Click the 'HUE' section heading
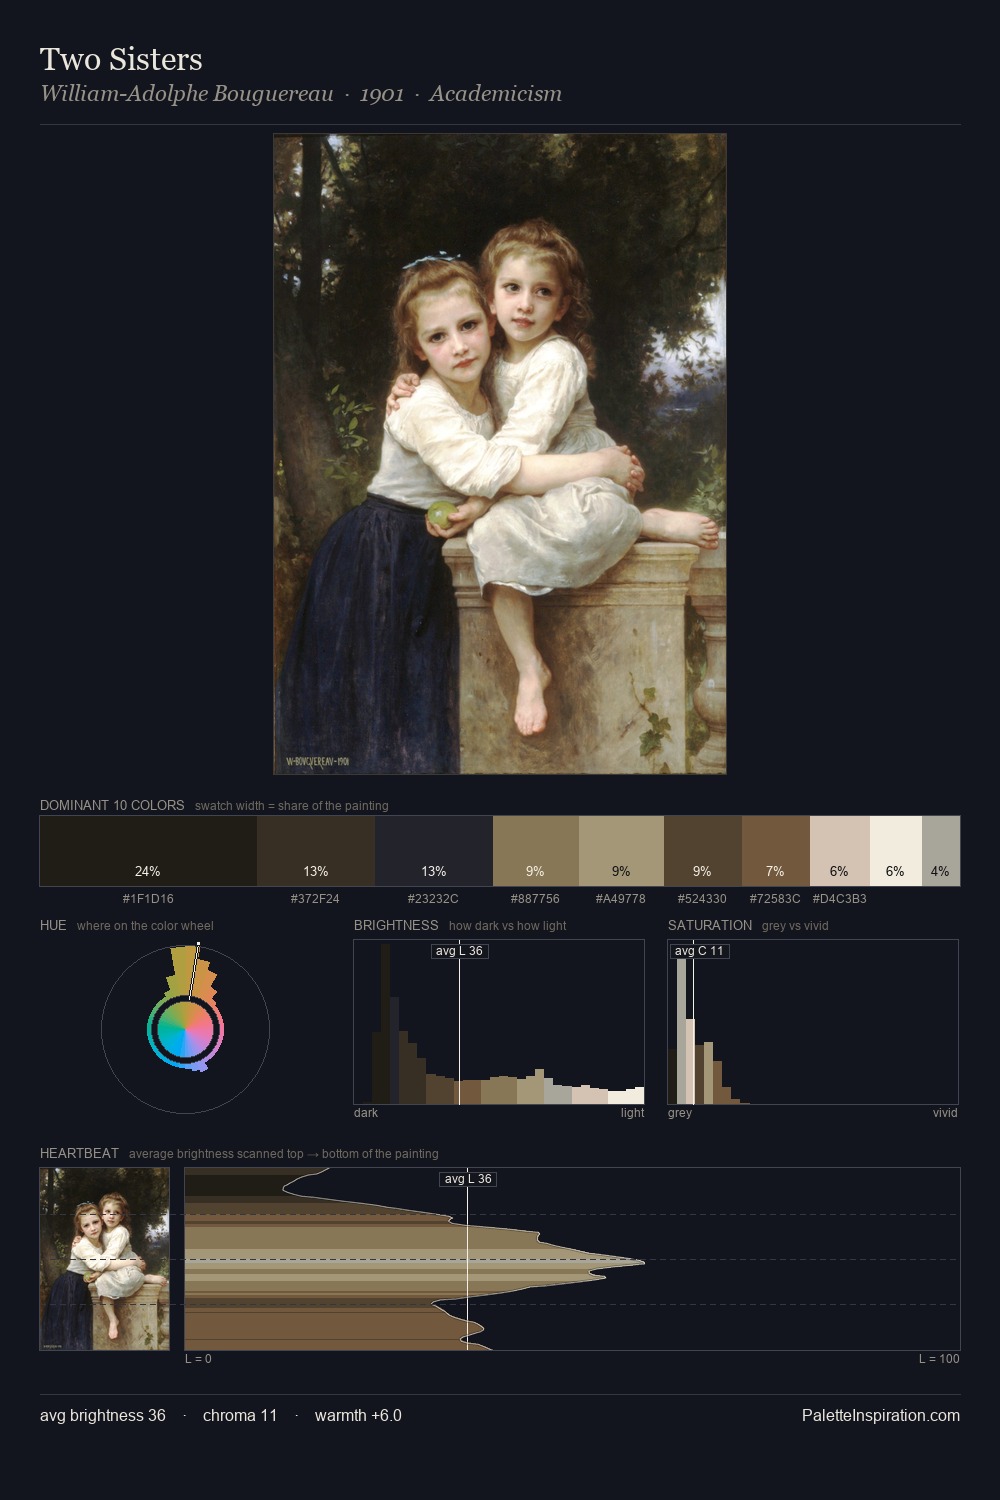Image resolution: width=1000 pixels, height=1500 pixels. click(53, 925)
